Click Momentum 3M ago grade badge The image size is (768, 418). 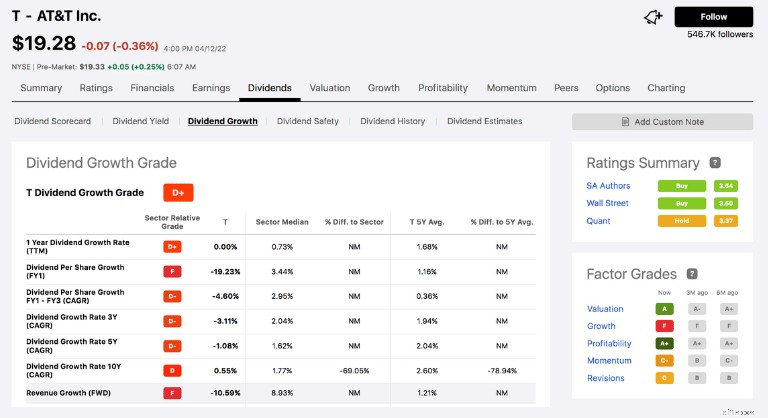(697, 361)
